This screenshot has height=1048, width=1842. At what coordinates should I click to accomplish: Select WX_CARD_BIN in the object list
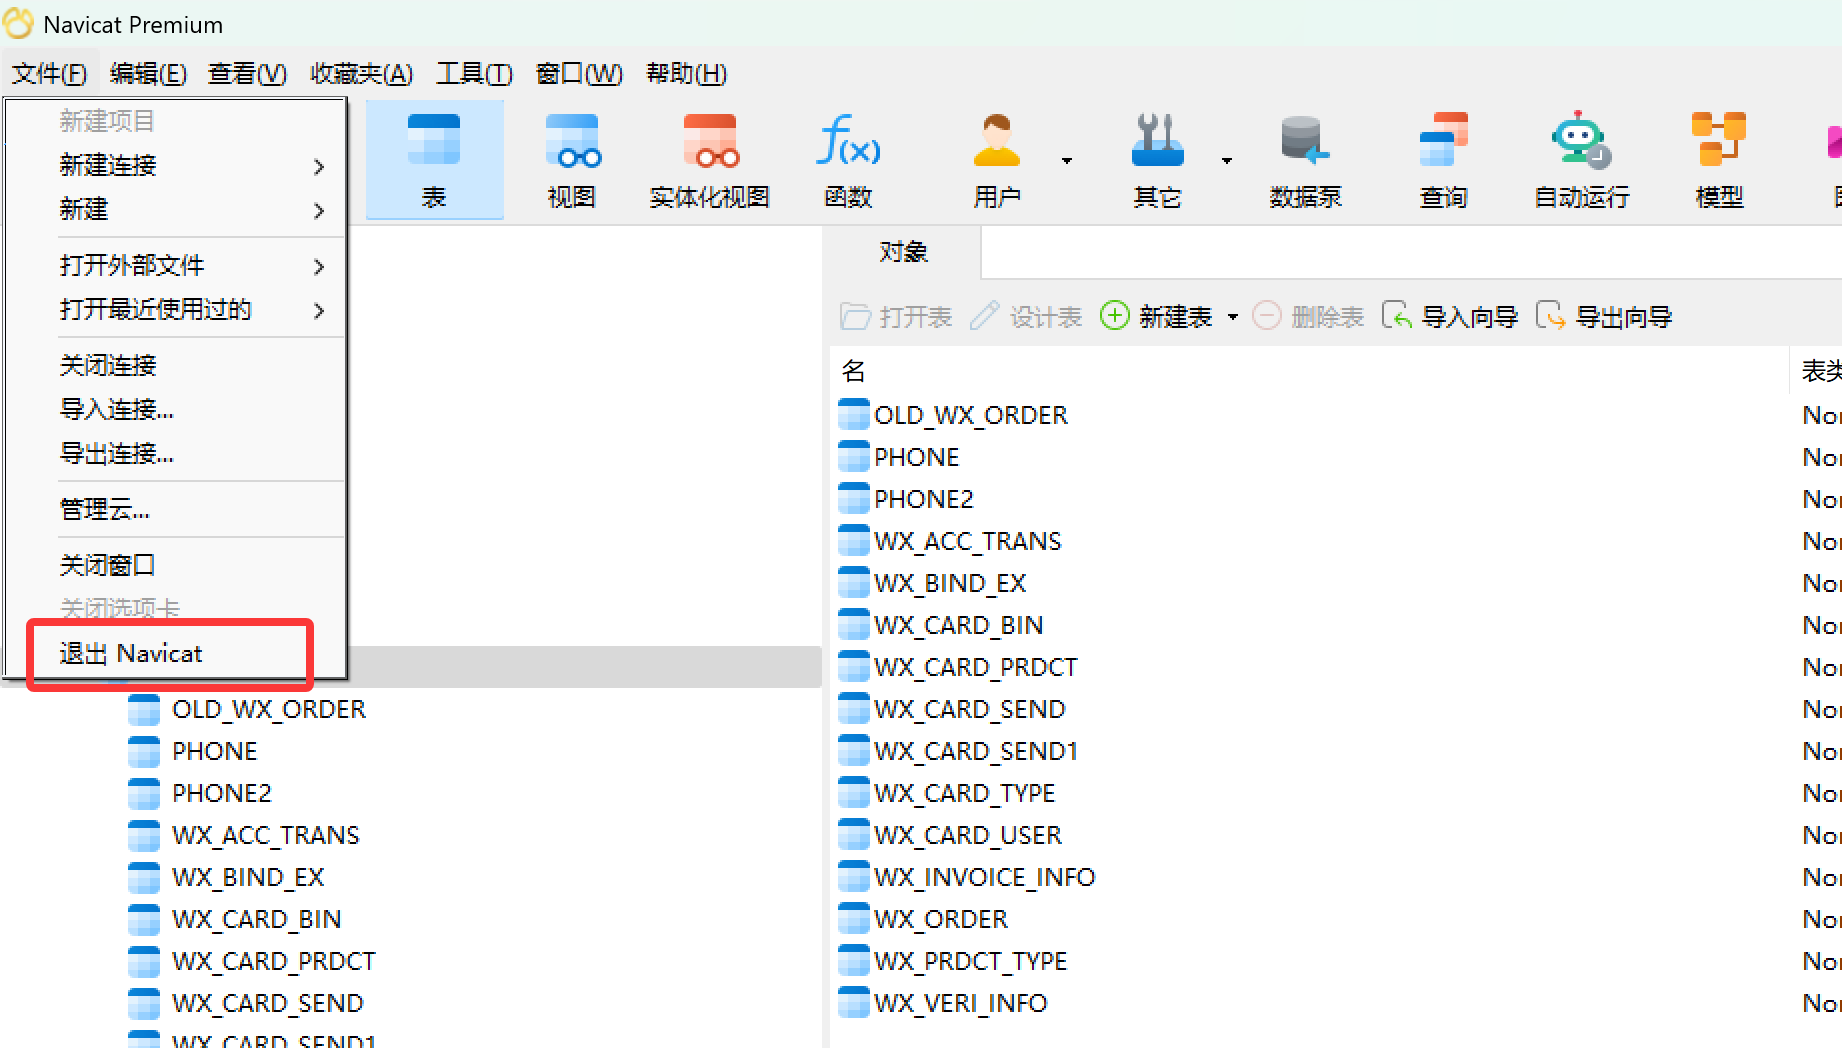941,625
